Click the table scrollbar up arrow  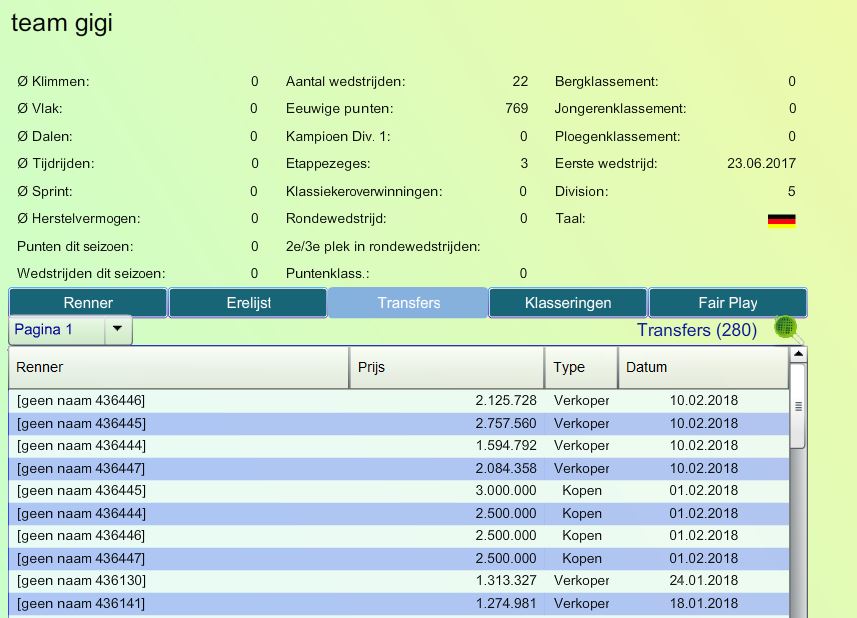click(797, 356)
